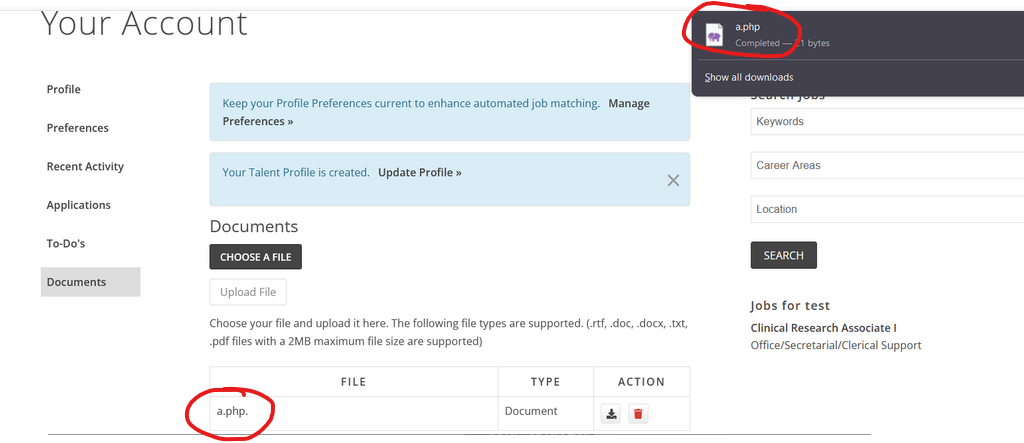The height and width of the screenshot is (443, 1024).
Task: Open the Clinical Research Associate I job
Action: (x=823, y=328)
